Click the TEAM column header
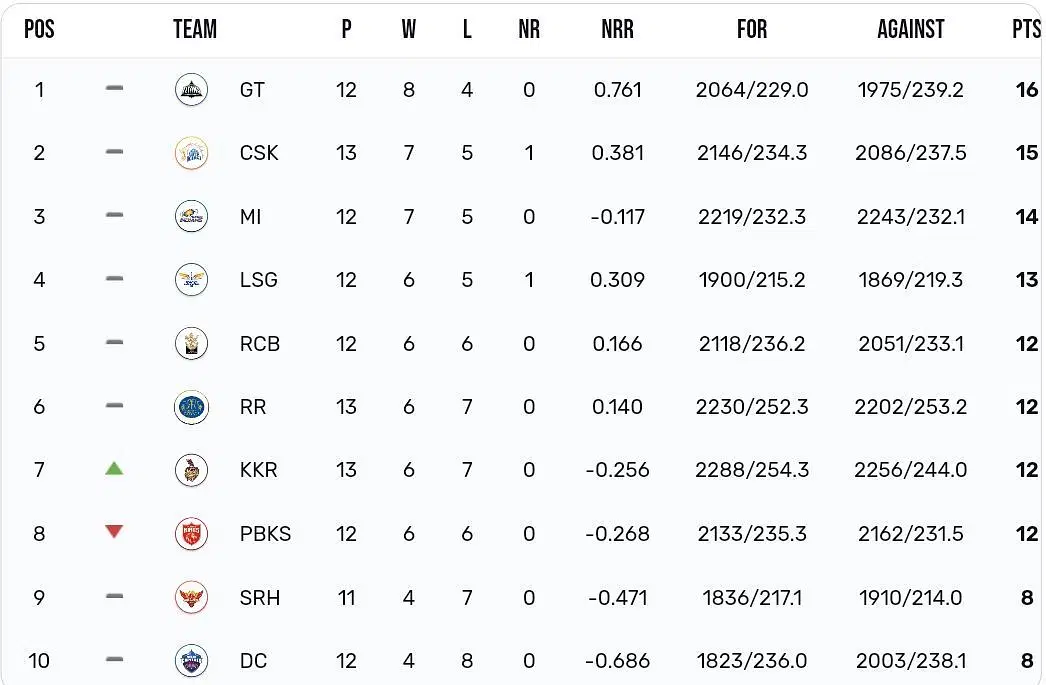The image size is (1046, 685). tap(195, 29)
